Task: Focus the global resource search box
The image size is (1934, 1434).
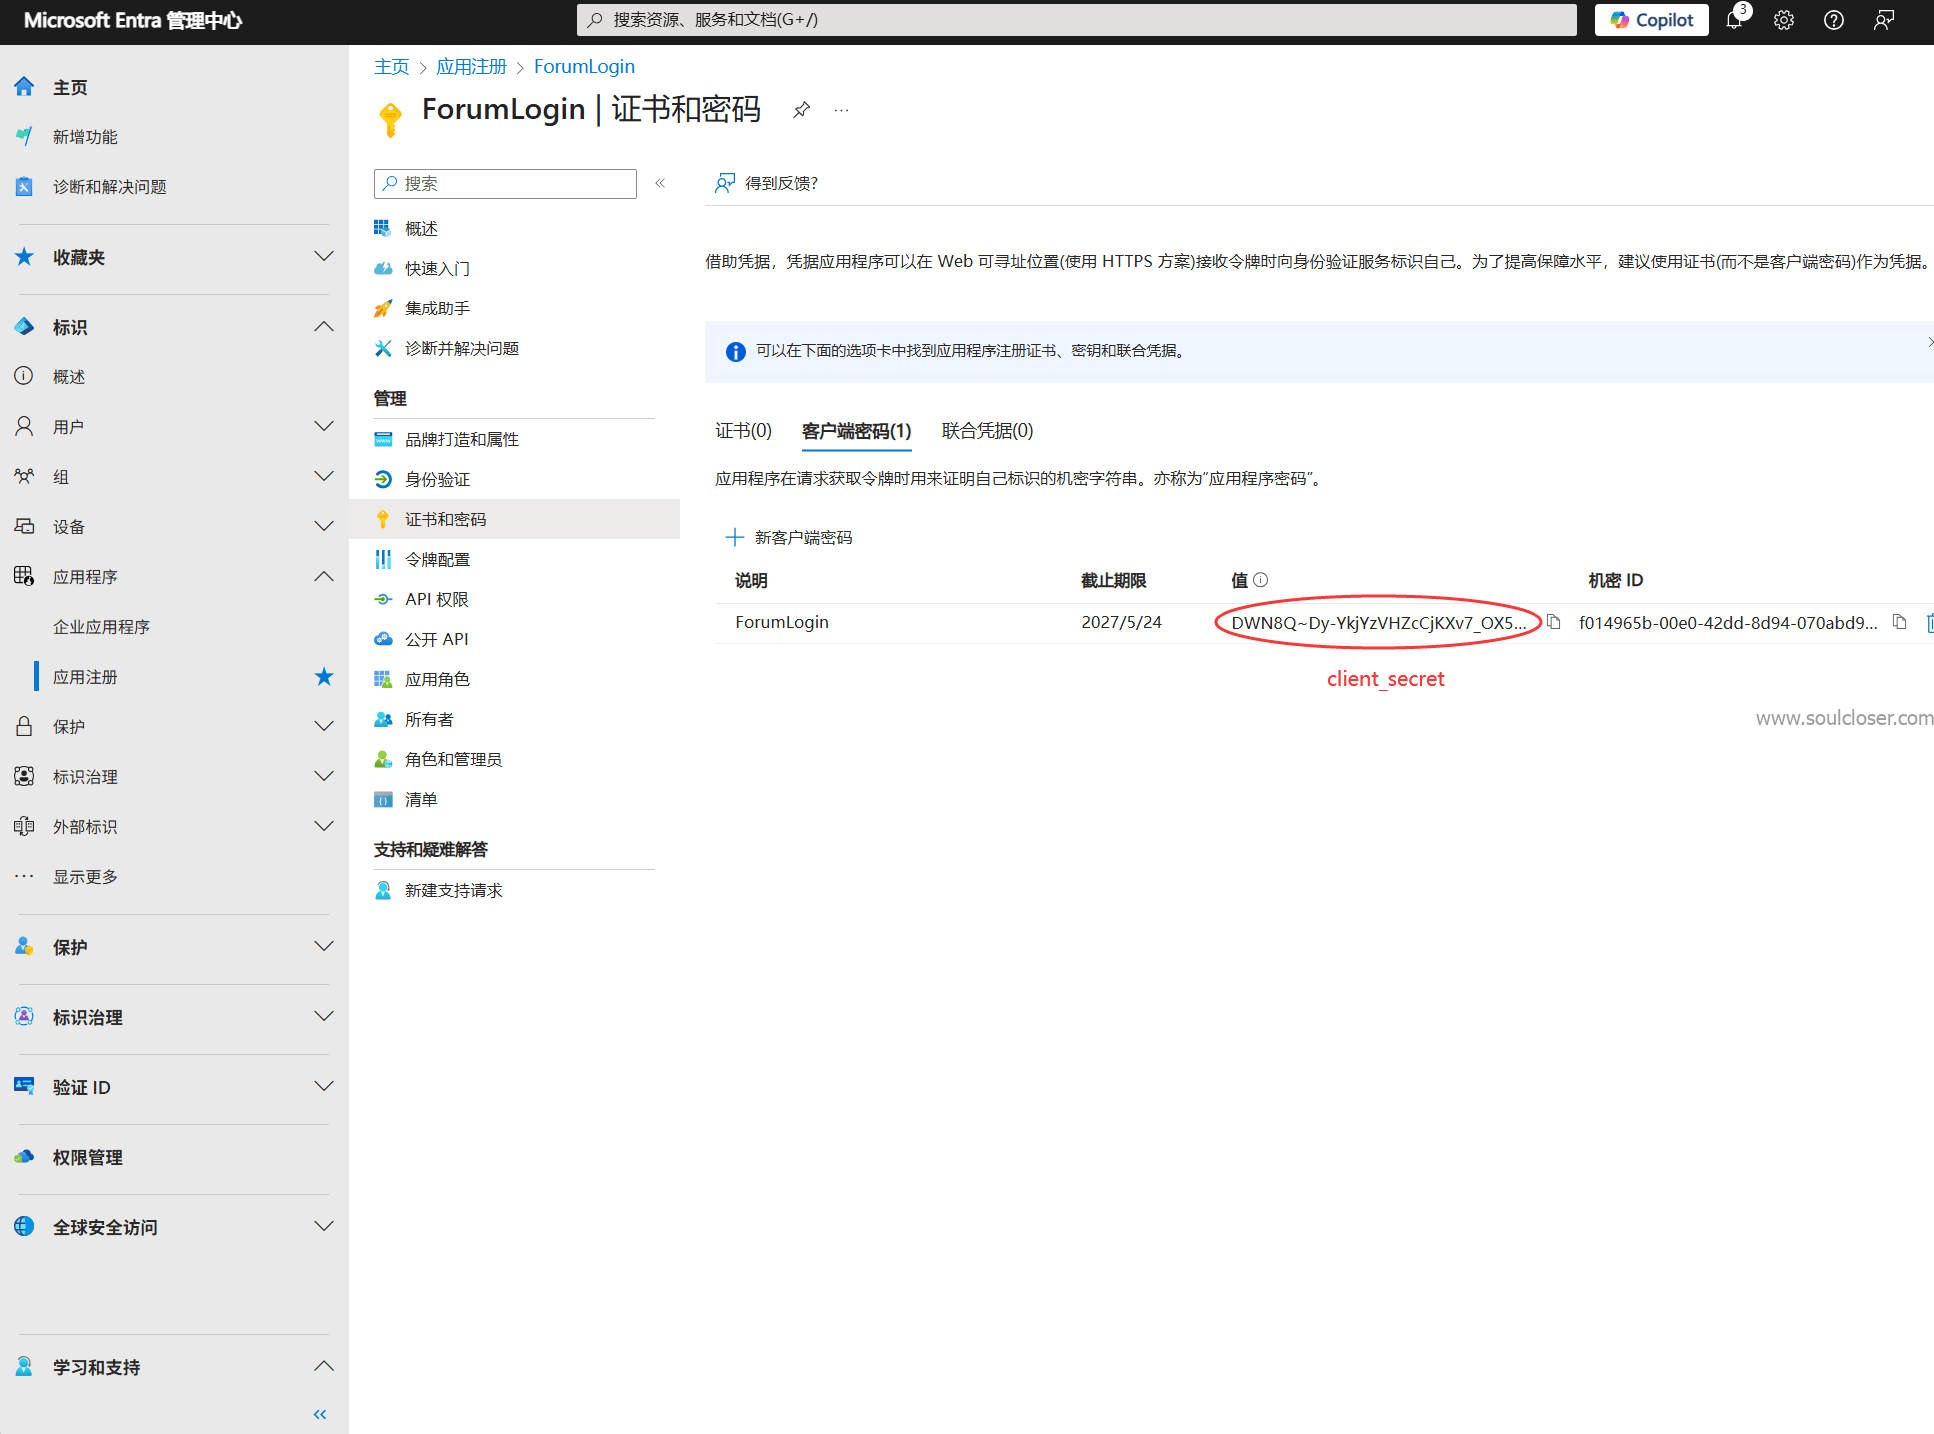Action: click(x=1076, y=20)
